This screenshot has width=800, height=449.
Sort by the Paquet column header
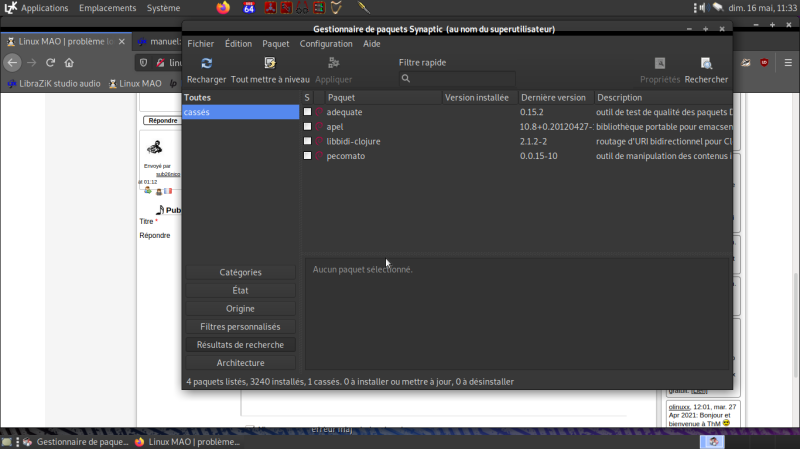click(383, 97)
